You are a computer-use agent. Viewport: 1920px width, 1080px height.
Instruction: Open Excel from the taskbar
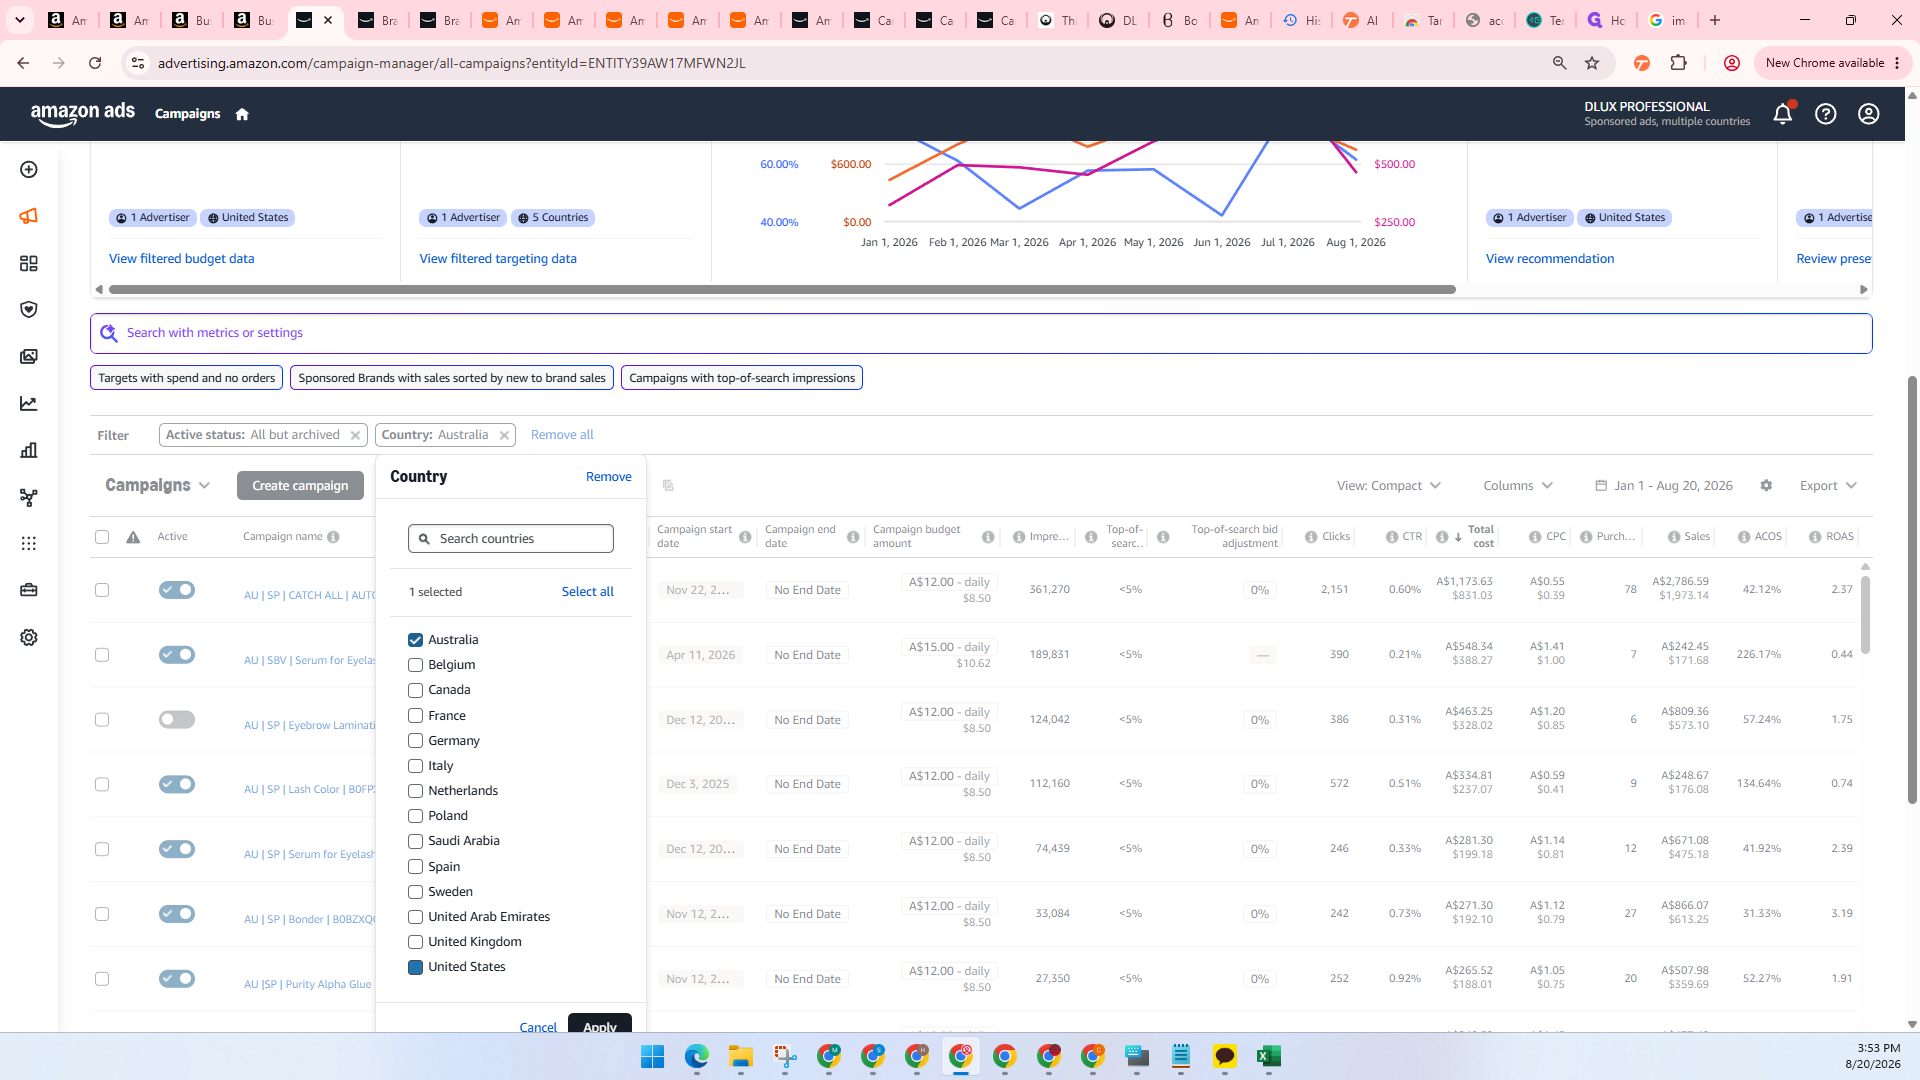1268,1056
